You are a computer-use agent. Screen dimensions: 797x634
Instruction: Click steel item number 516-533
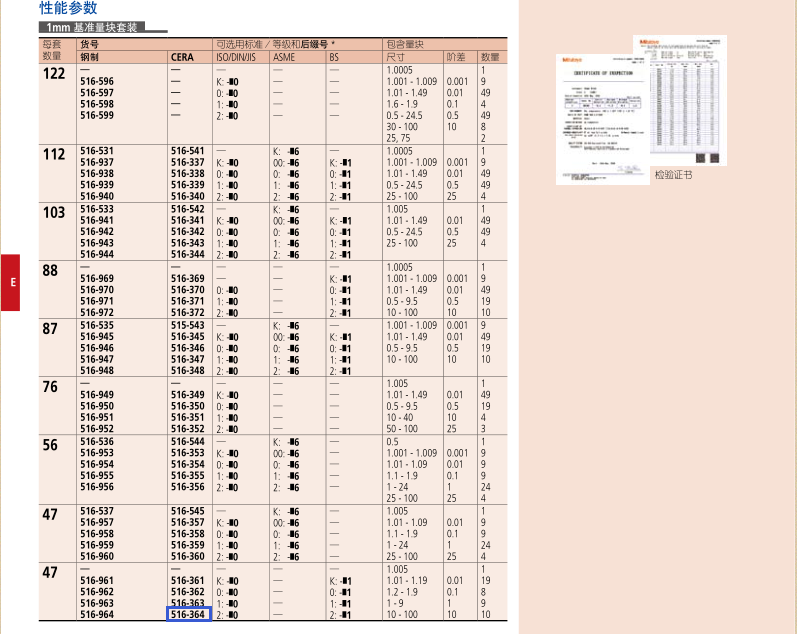(97, 209)
